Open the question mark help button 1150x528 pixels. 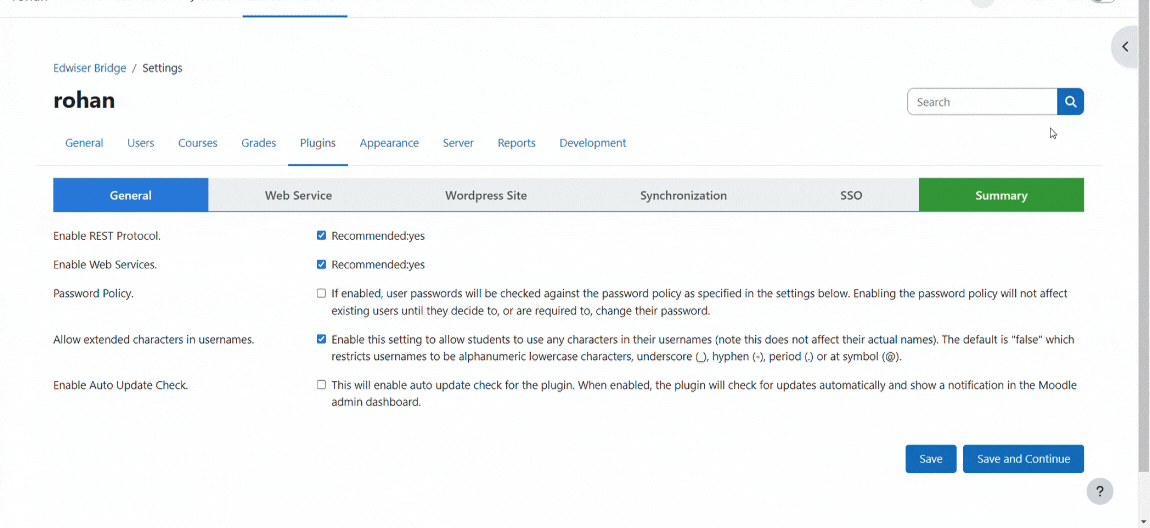pyautogui.click(x=1099, y=491)
